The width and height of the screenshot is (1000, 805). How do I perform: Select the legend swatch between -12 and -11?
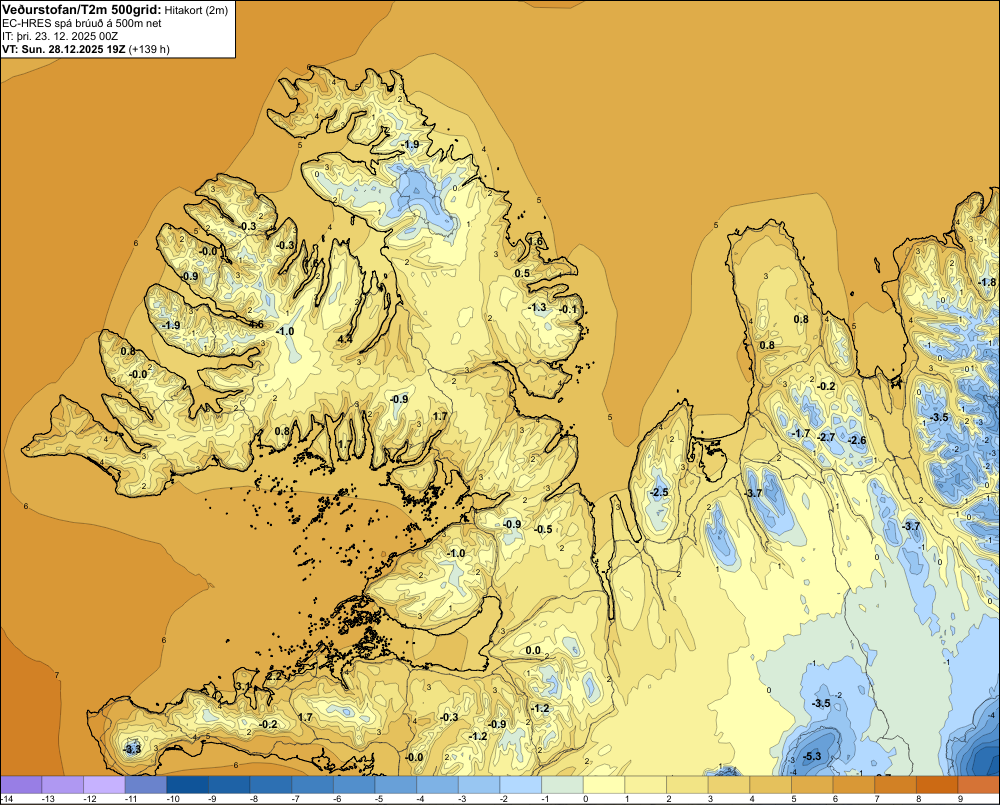tap(105, 785)
